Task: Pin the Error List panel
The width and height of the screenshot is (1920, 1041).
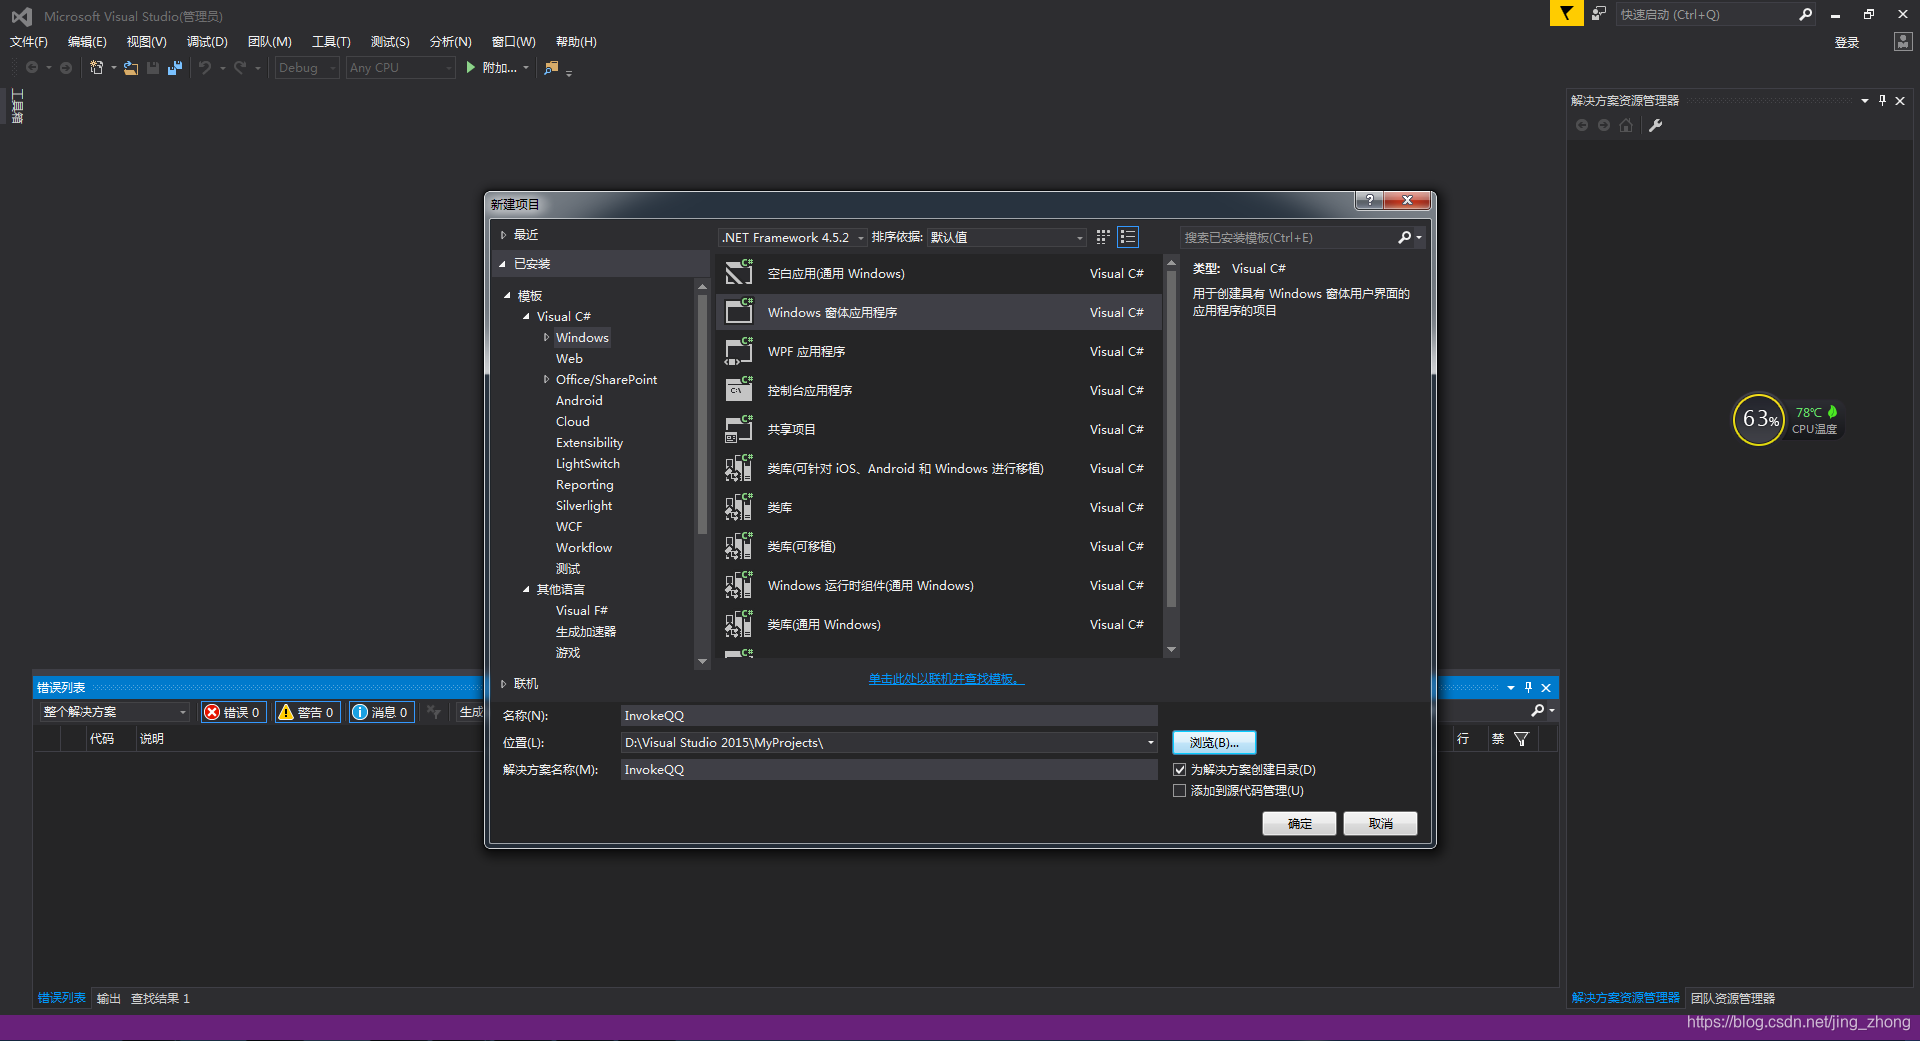Action: [1528, 688]
